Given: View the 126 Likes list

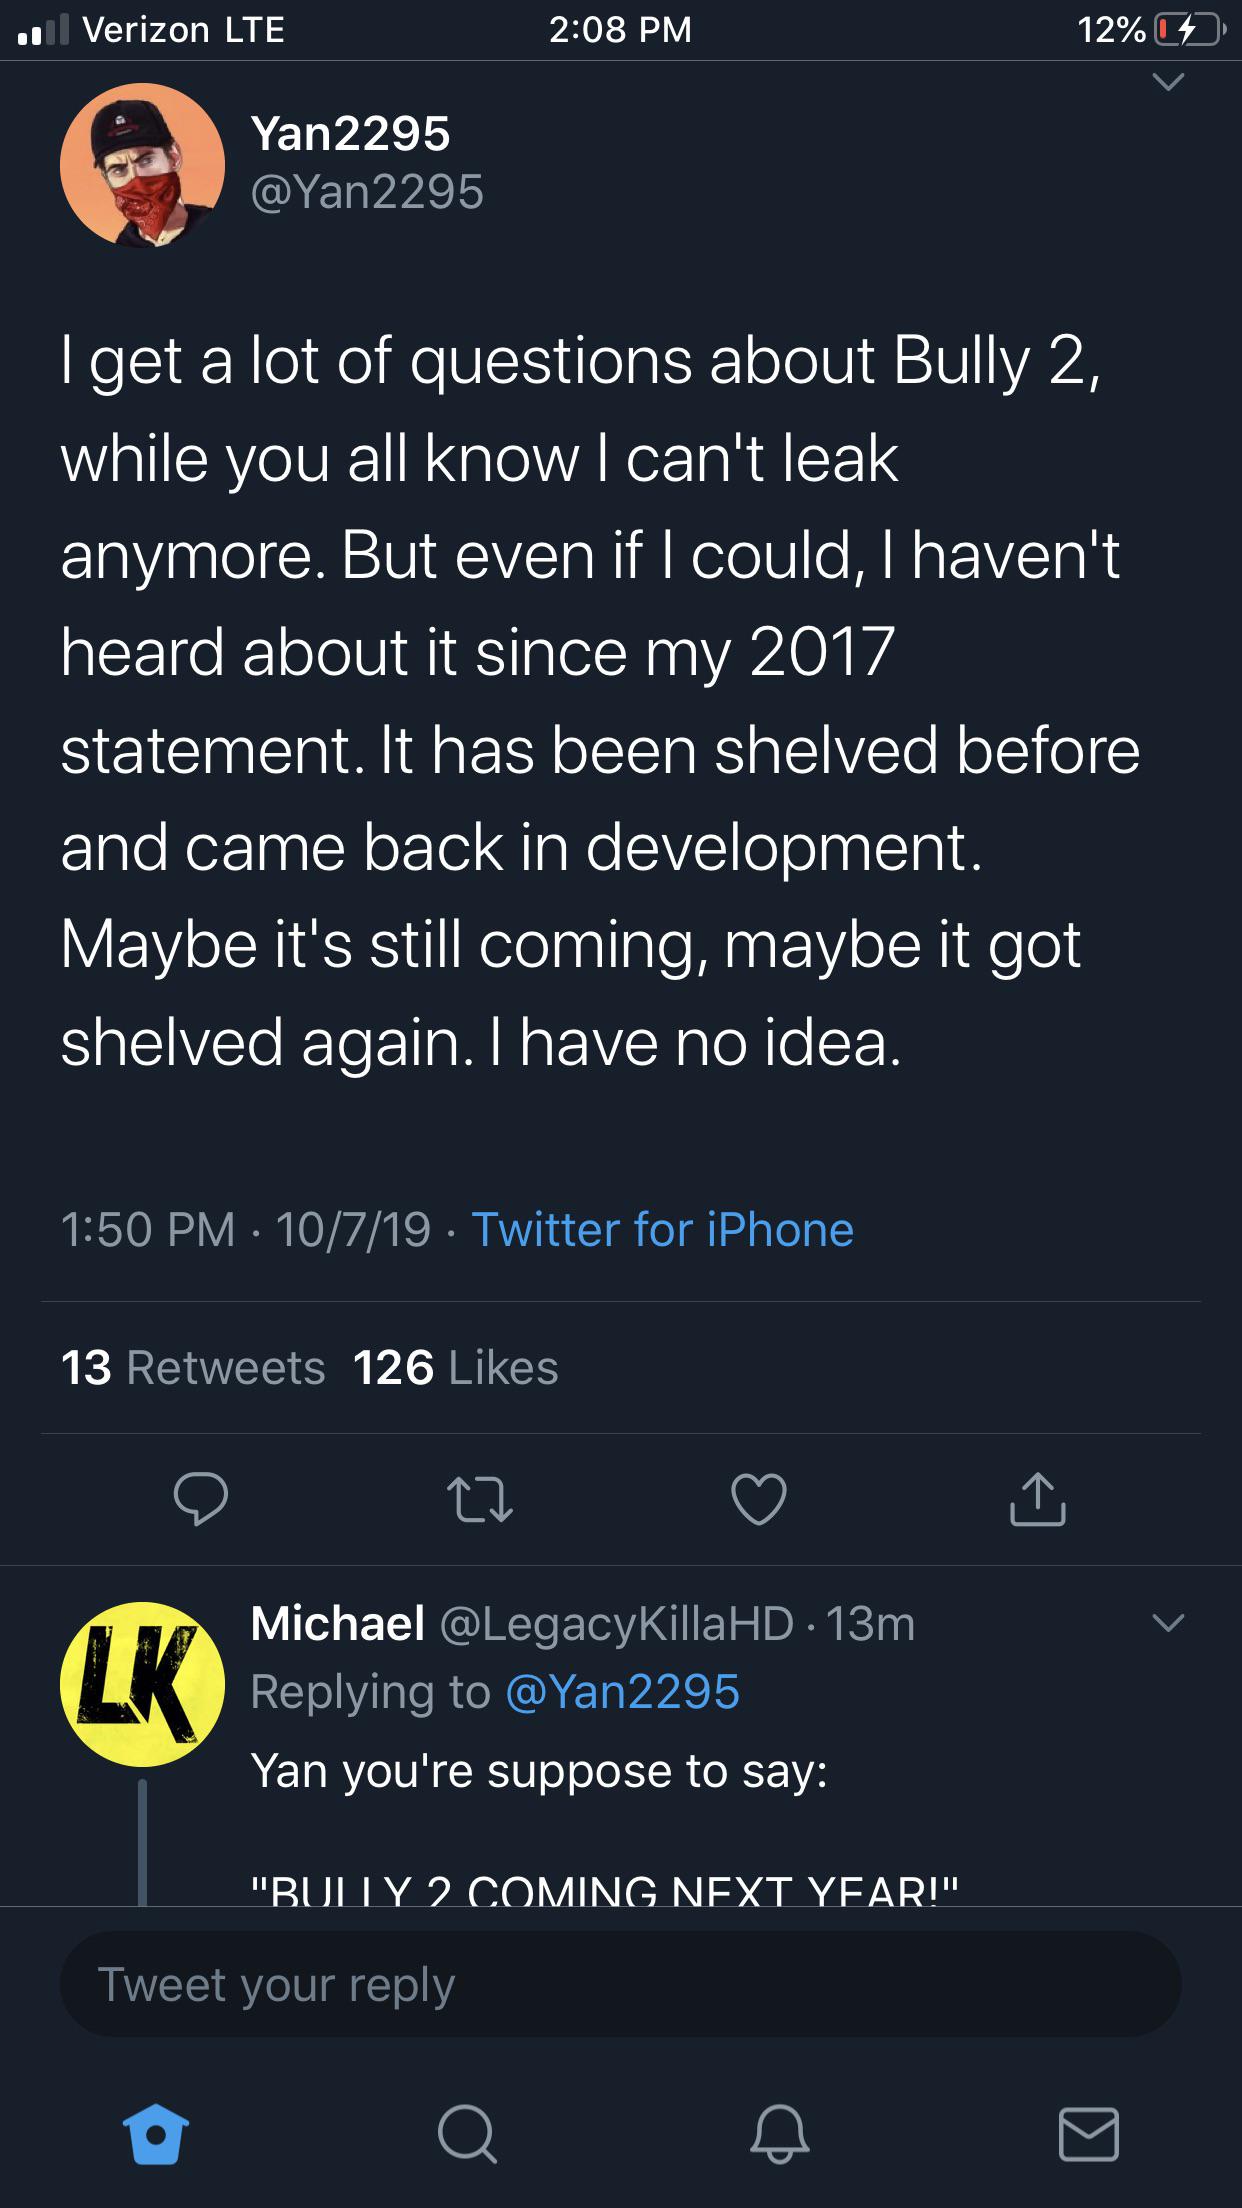Looking at the screenshot, I should [455, 1367].
